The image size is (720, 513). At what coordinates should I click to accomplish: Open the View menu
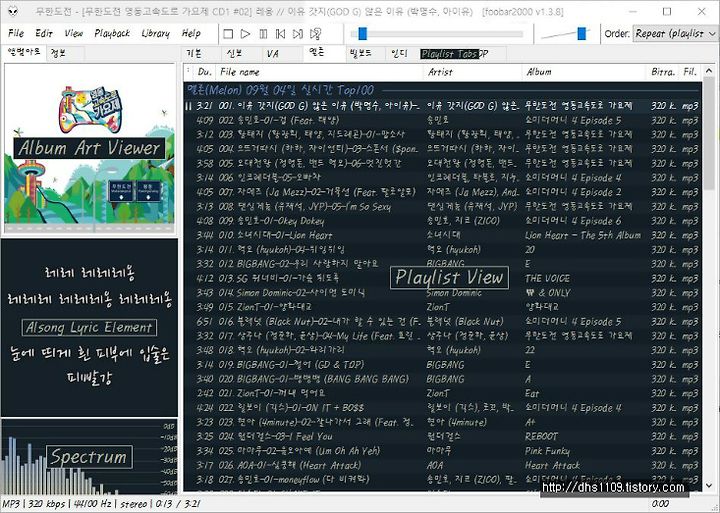73,33
